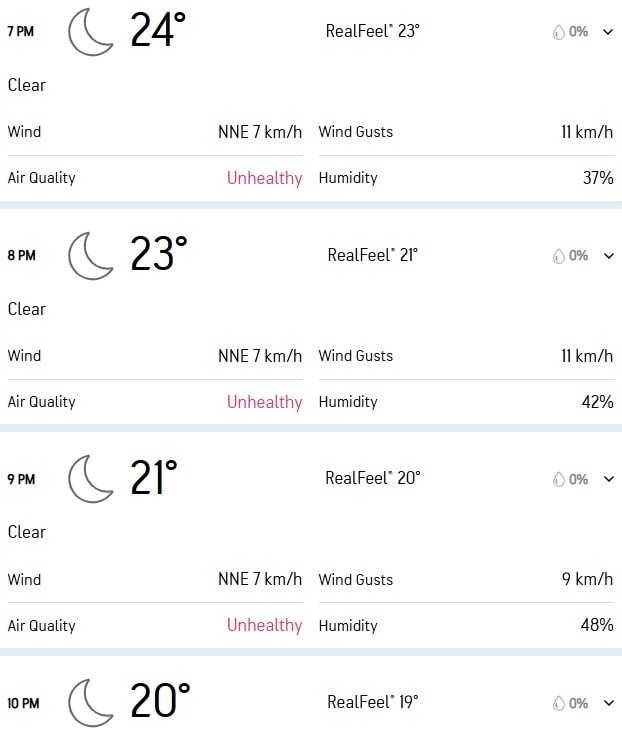Click the raindrop precipitation icon at 7 PM
This screenshot has height=735, width=622.
click(559, 32)
